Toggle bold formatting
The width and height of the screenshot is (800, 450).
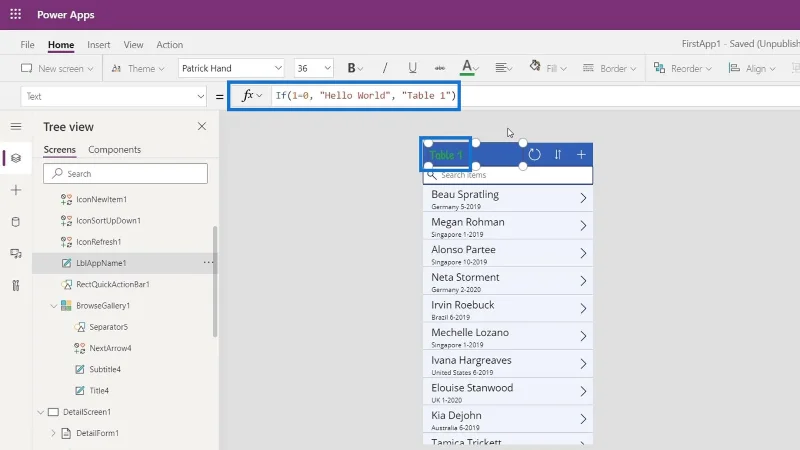[351, 68]
